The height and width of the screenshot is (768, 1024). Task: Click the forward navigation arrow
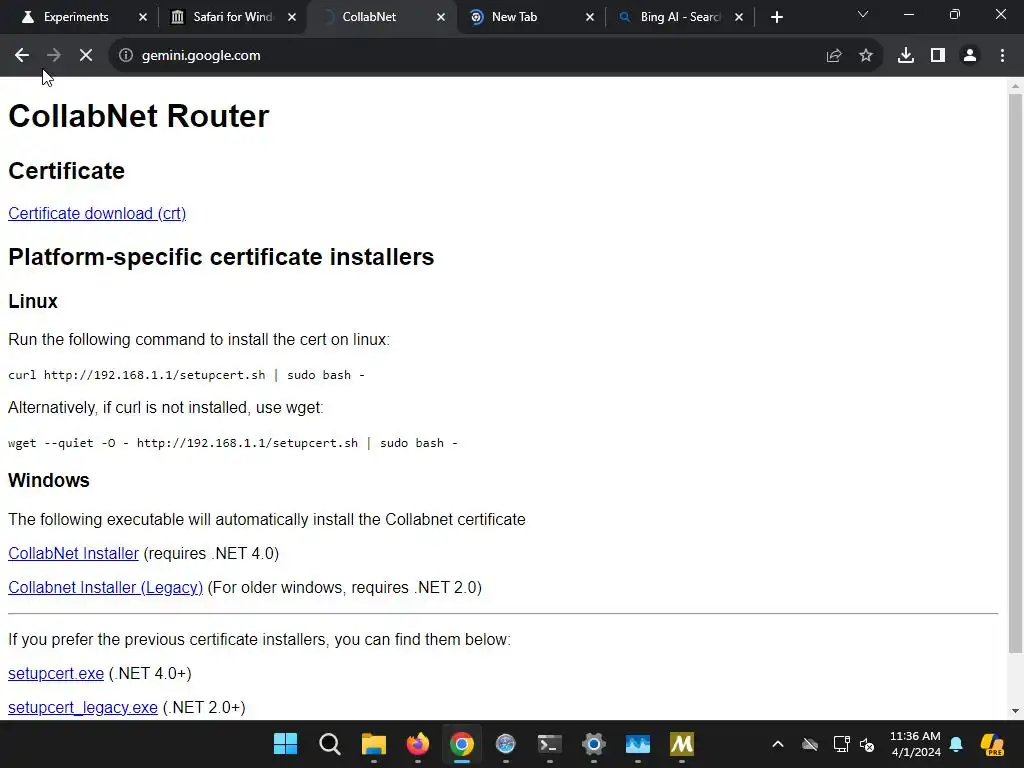click(54, 56)
